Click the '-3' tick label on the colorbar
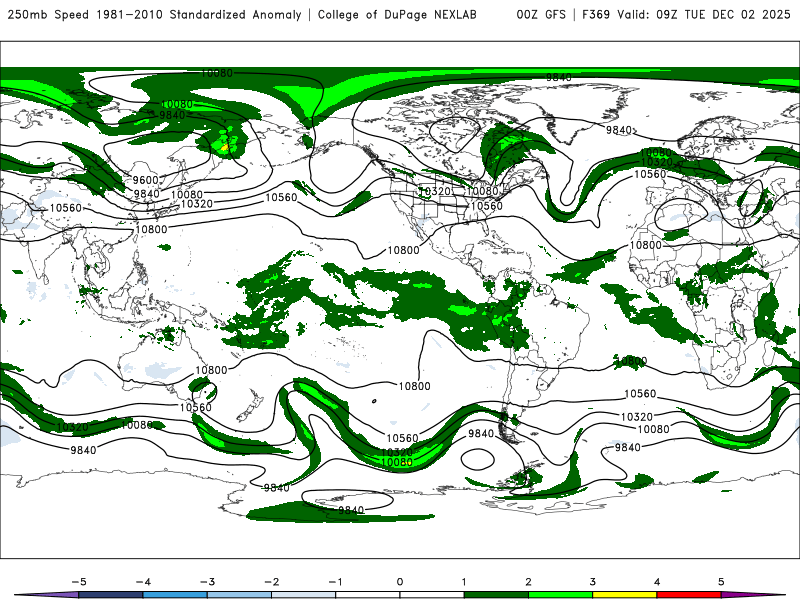This screenshot has height=600, width=800. [207, 582]
